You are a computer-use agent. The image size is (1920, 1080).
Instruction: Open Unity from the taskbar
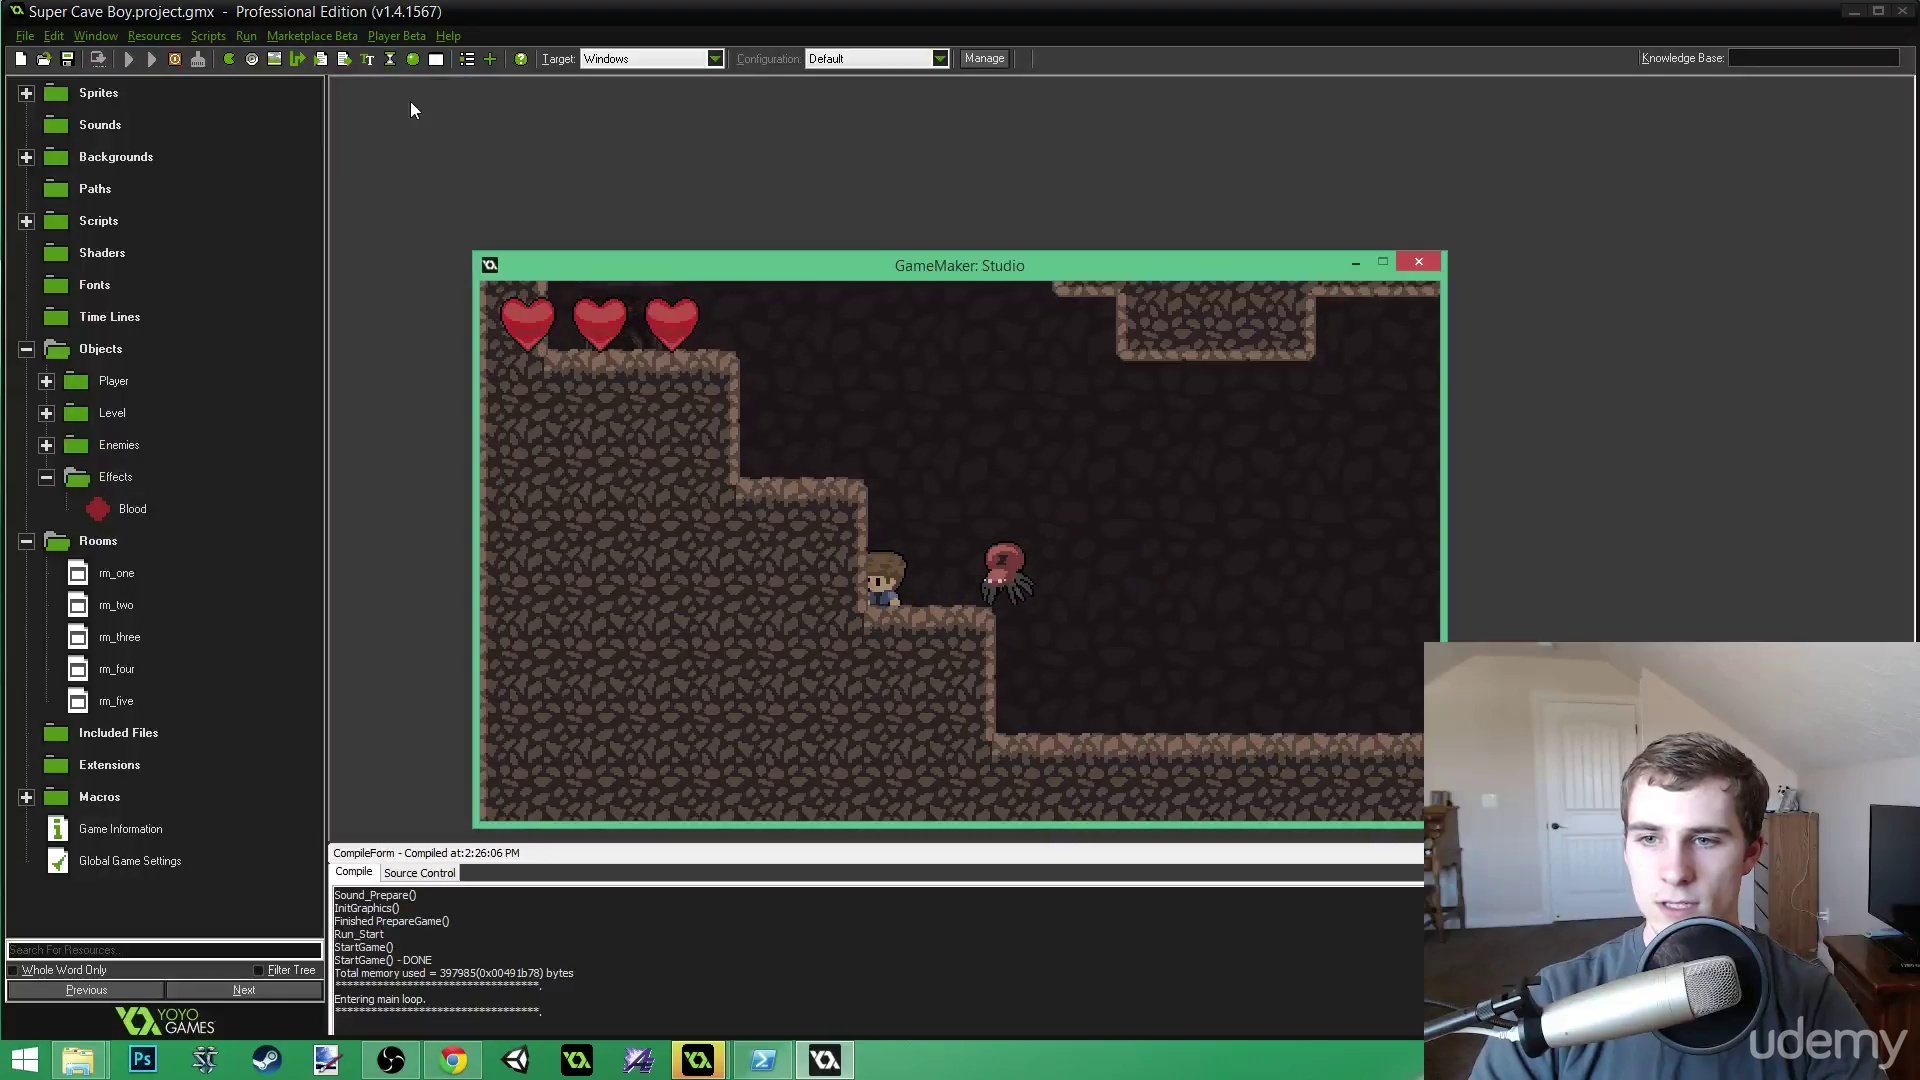click(515, 1060)
